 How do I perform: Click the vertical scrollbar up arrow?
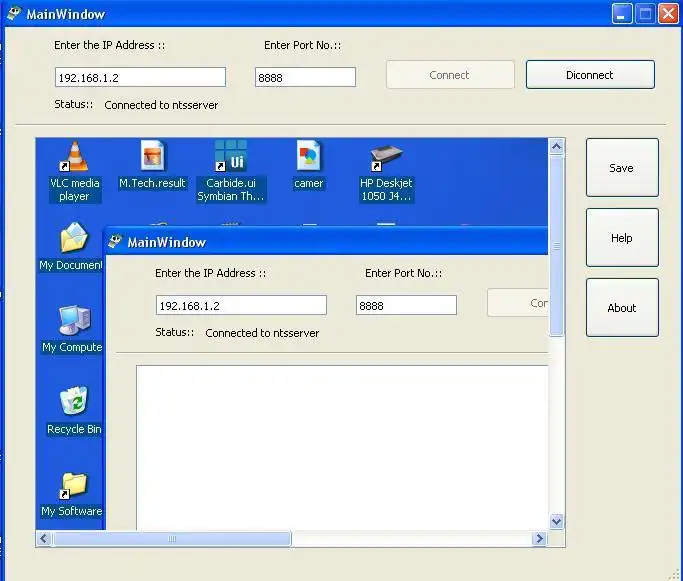[556, 147]
